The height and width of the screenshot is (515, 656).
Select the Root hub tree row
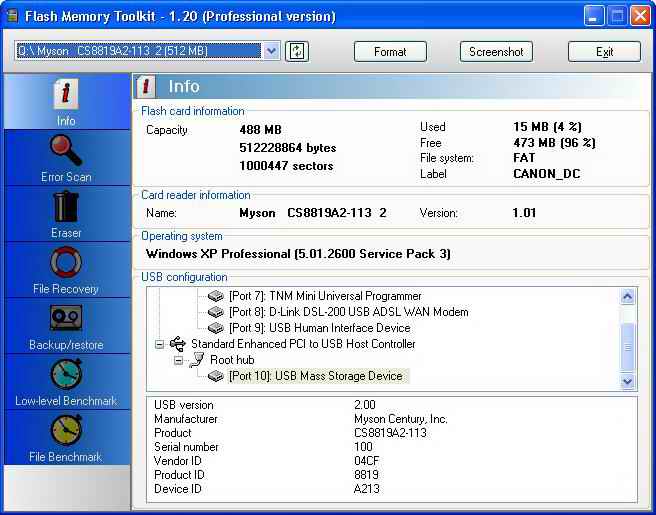(232, 360)
